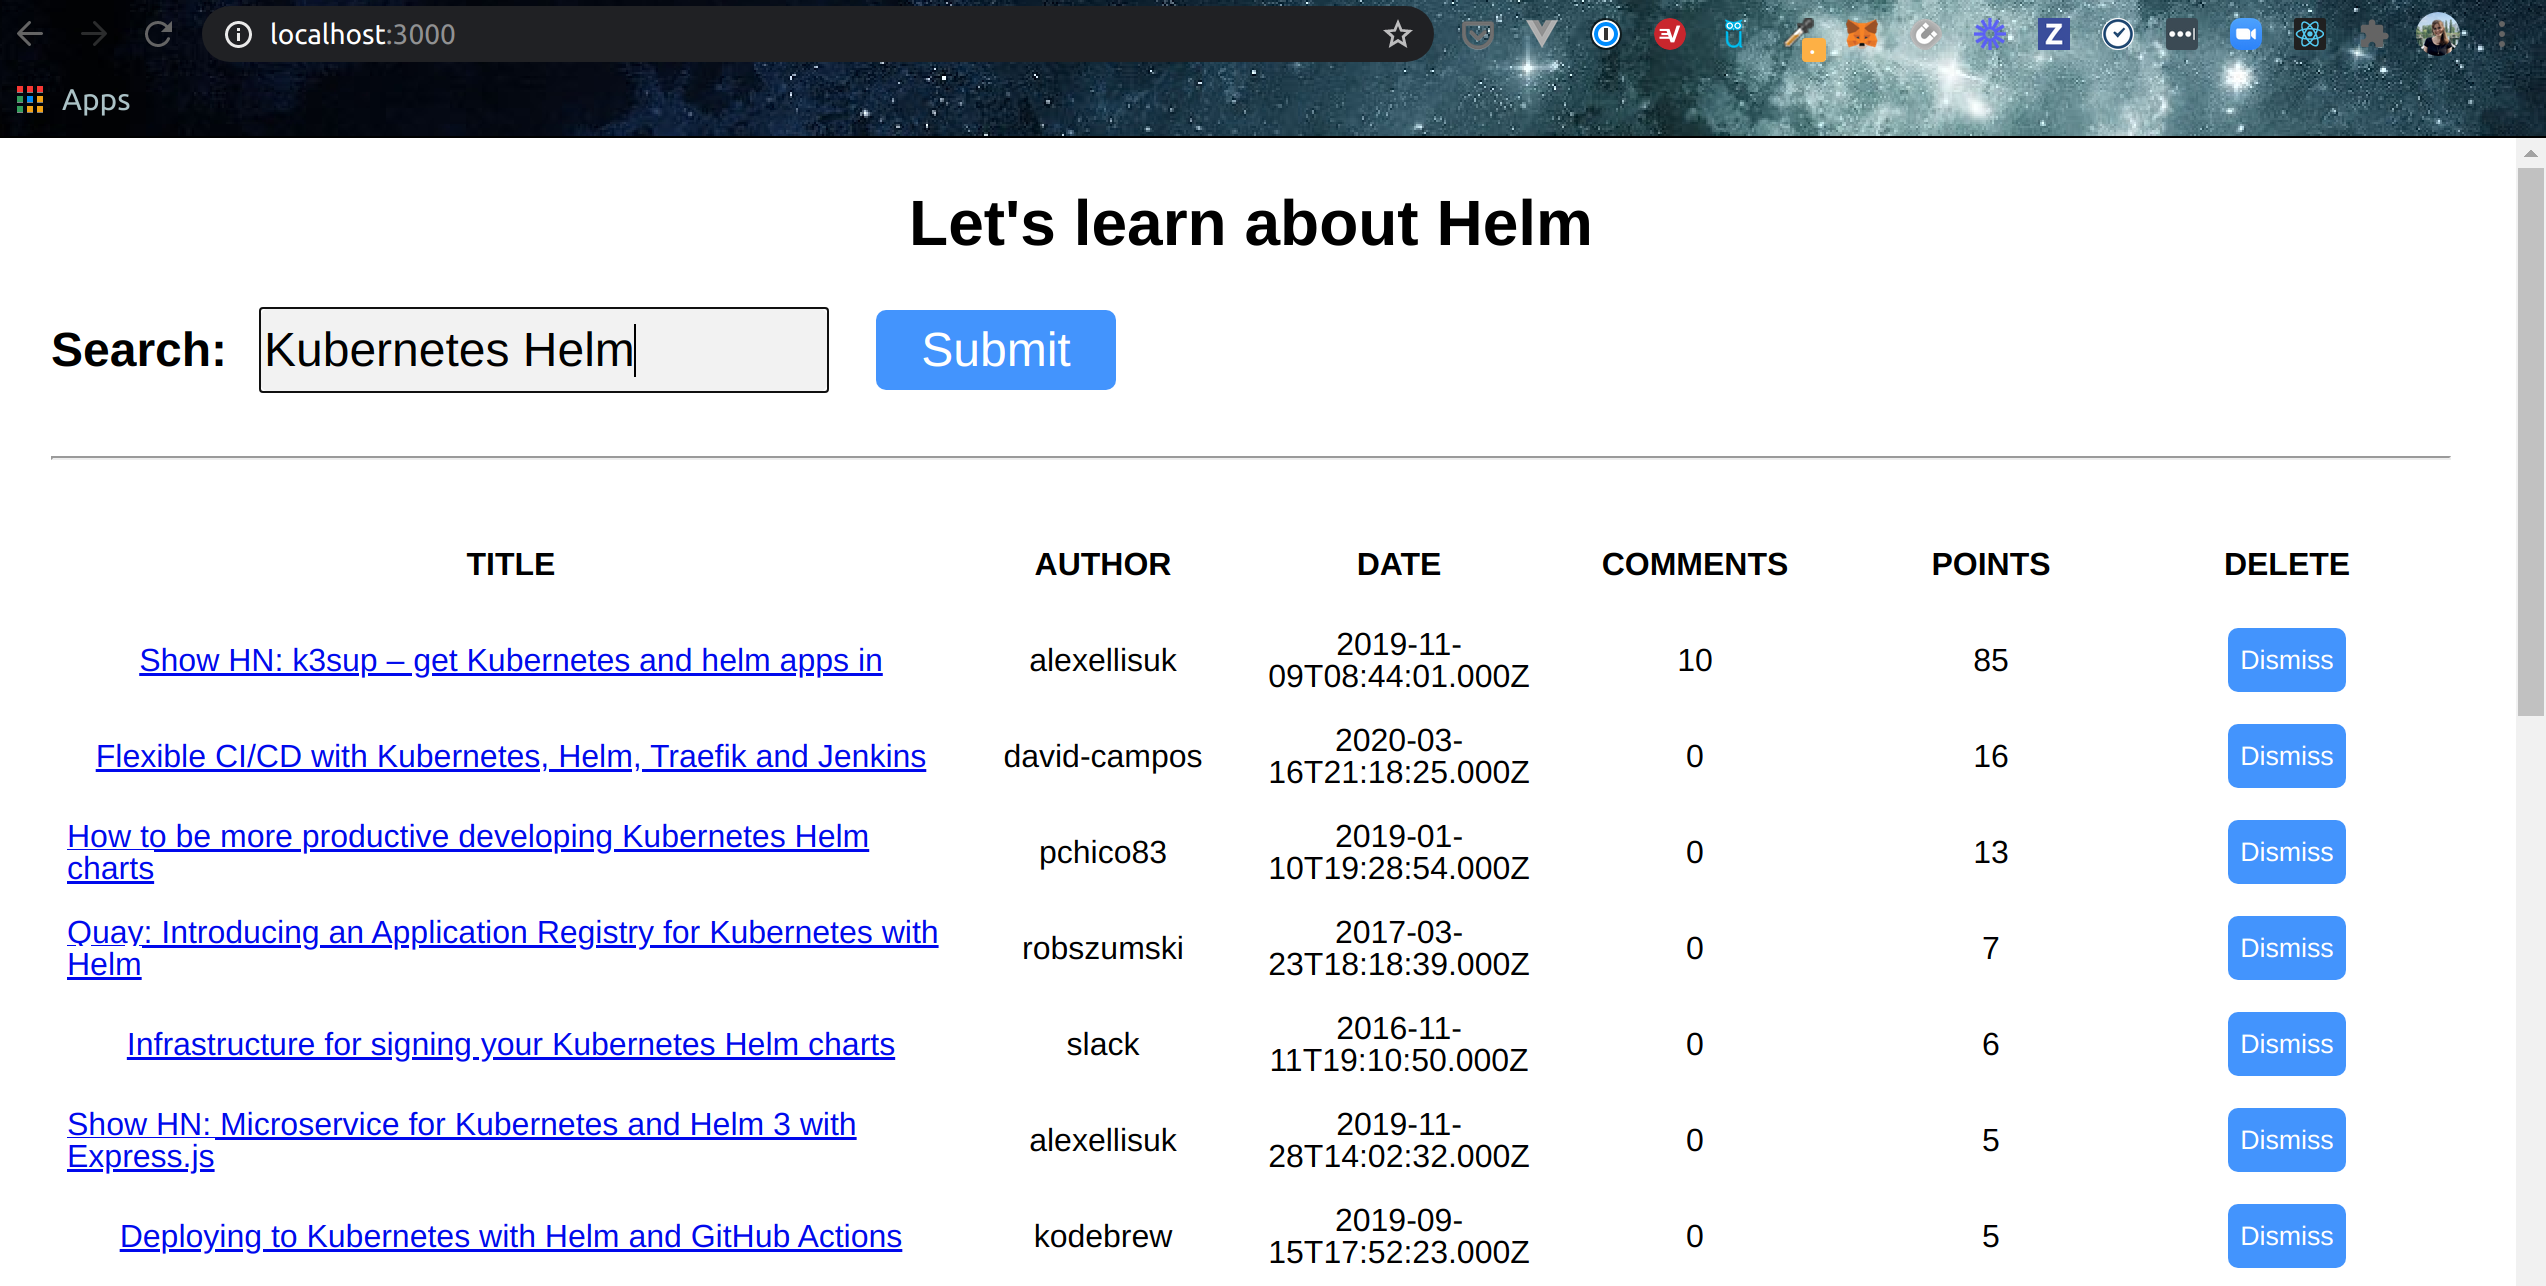Dismiss the kodebrew row
2546x1286 pixels.
click(2286, 1236)
